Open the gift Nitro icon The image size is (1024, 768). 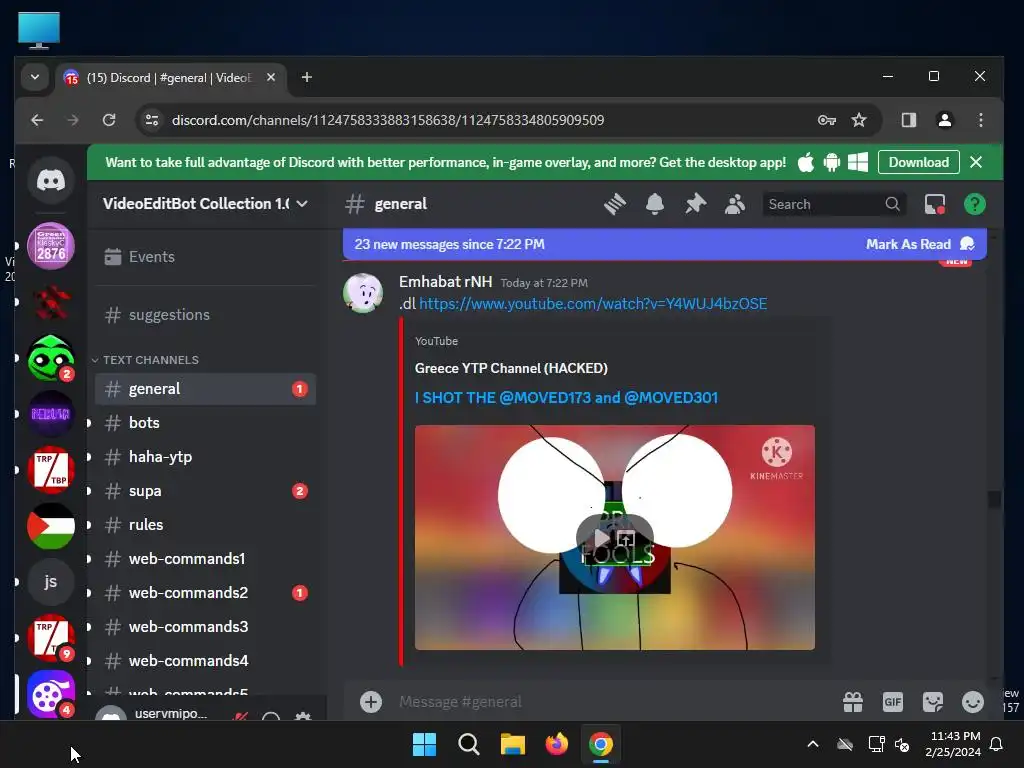(x=853, y=702)
